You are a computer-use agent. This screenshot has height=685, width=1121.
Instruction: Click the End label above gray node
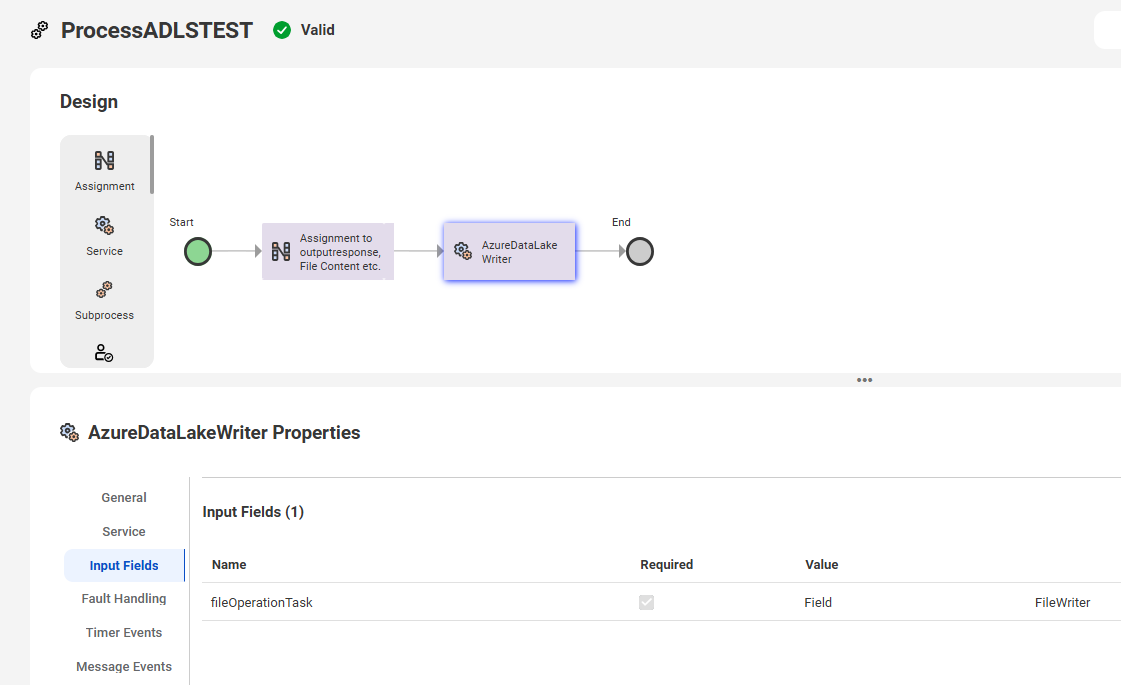pyautogui.click(x=621, y=222)
